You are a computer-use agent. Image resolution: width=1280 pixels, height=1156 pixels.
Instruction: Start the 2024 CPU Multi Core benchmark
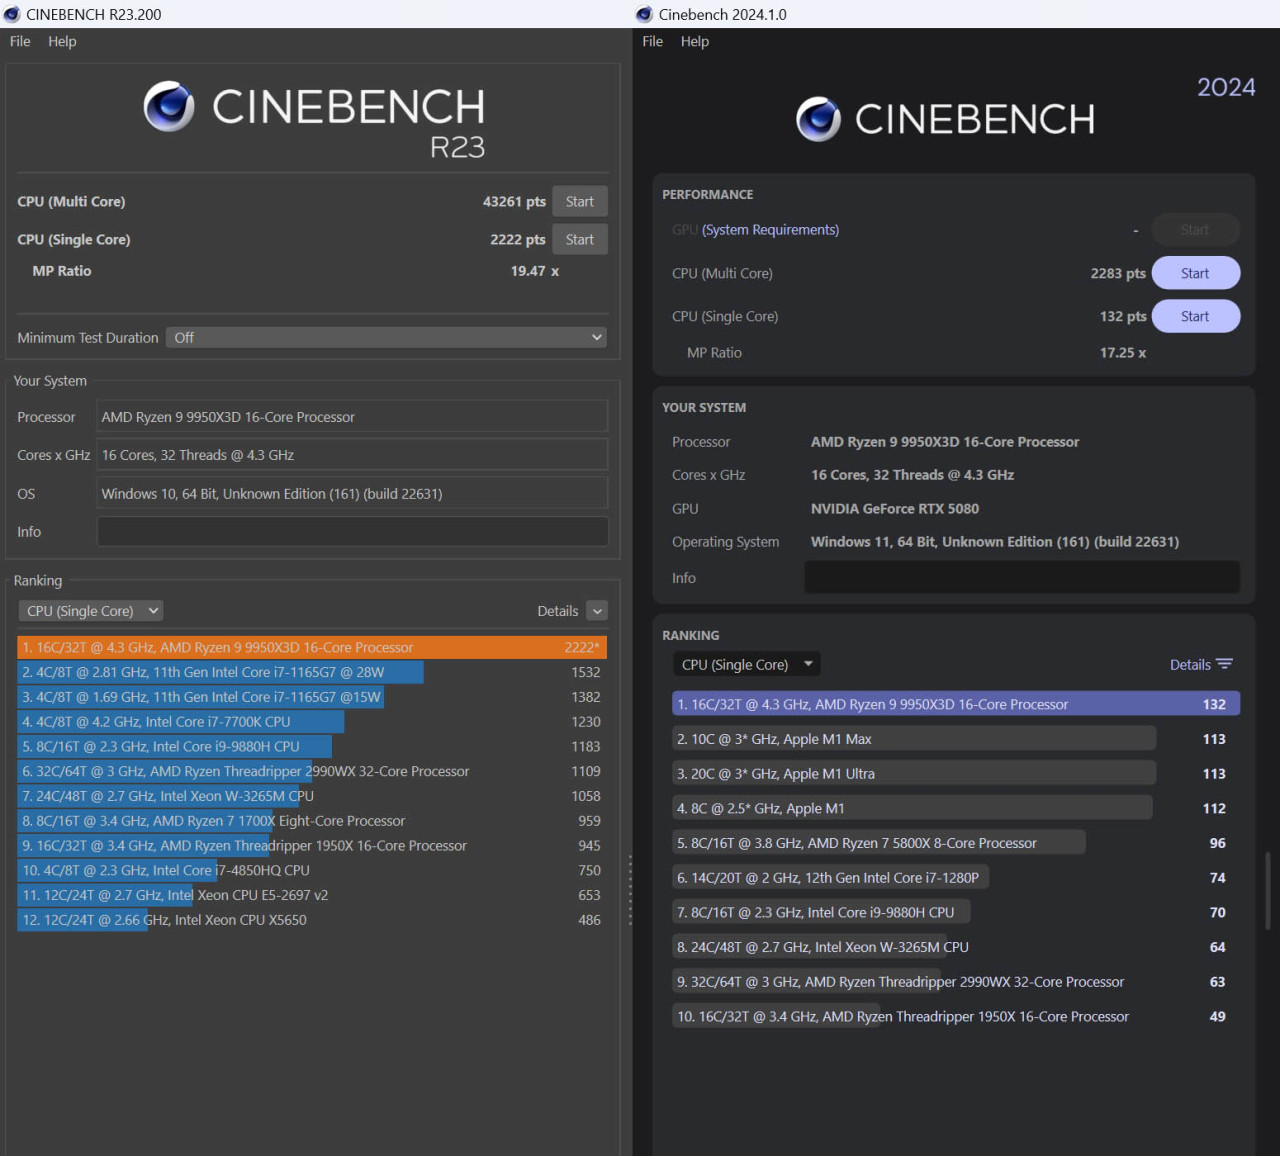(x=1195, y=273)
